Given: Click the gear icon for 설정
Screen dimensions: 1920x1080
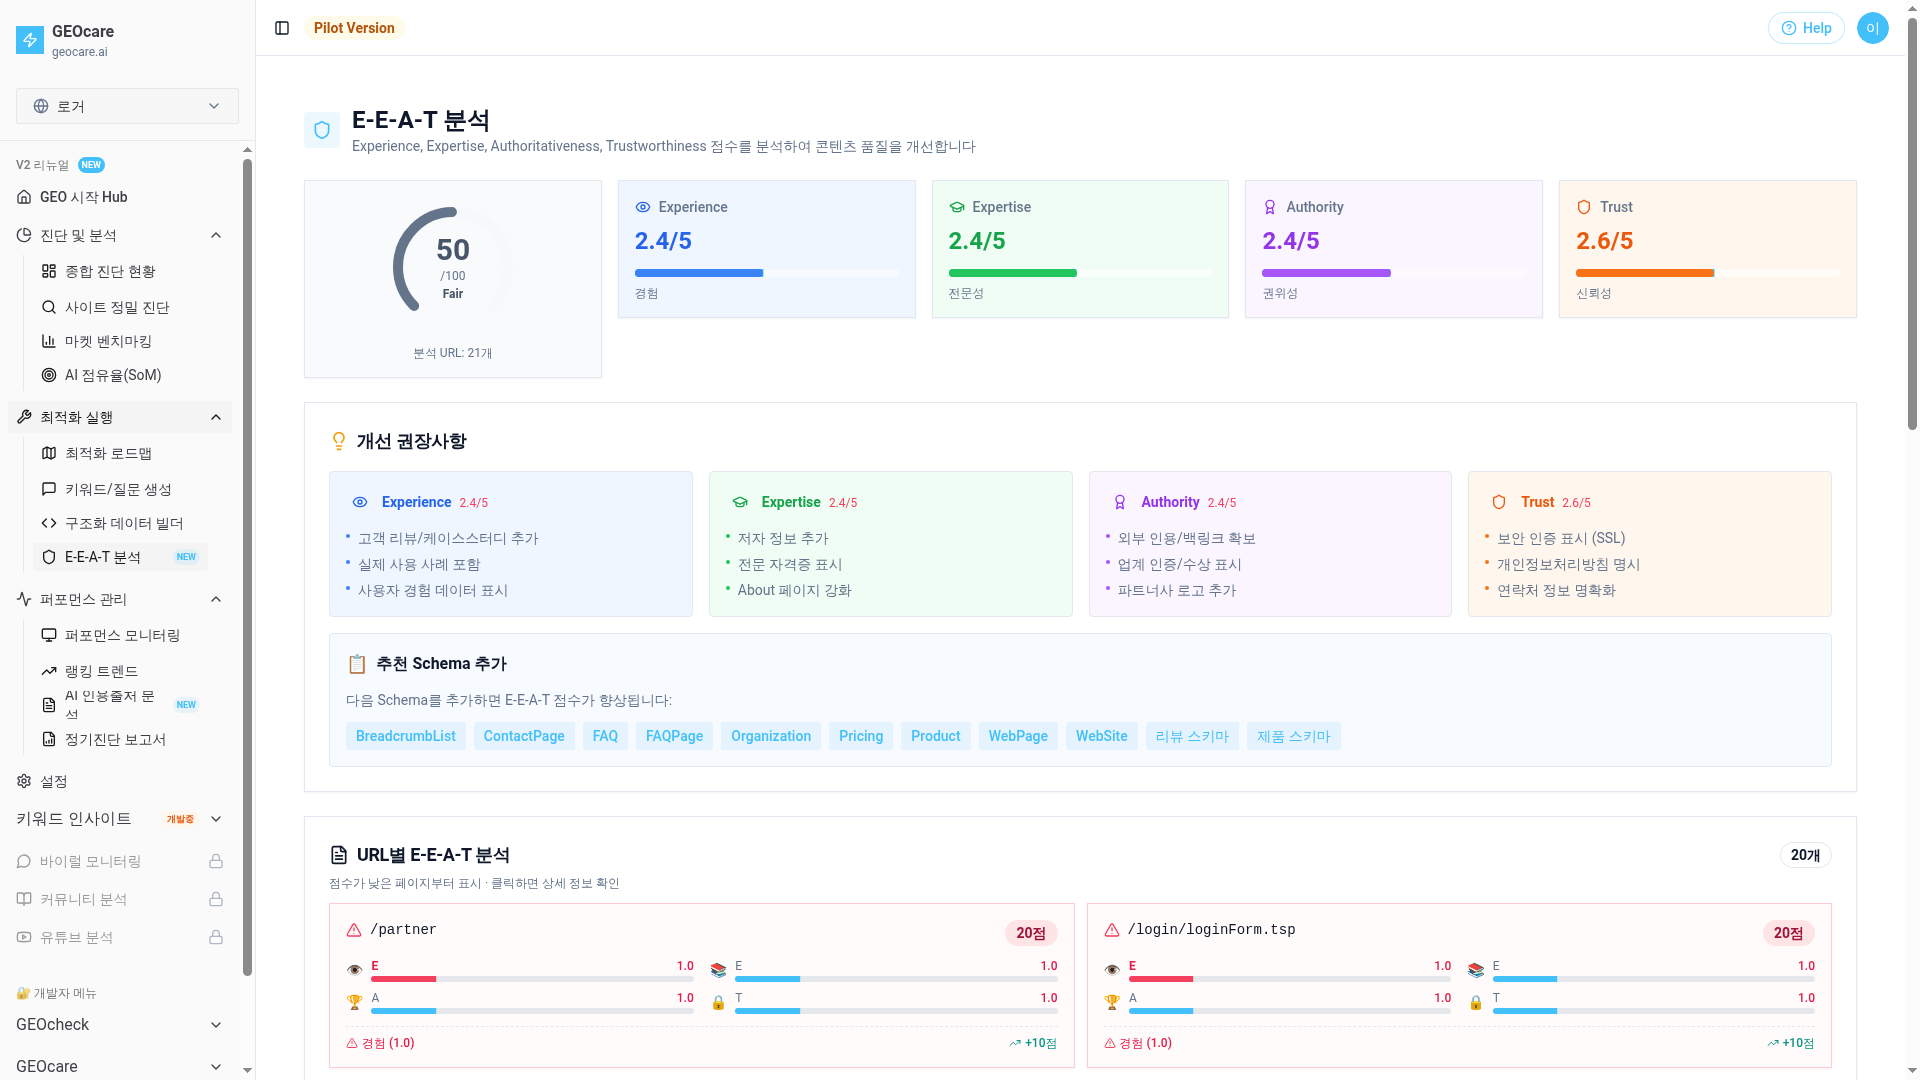Looking at the screenshot, I should pos(24,781).
